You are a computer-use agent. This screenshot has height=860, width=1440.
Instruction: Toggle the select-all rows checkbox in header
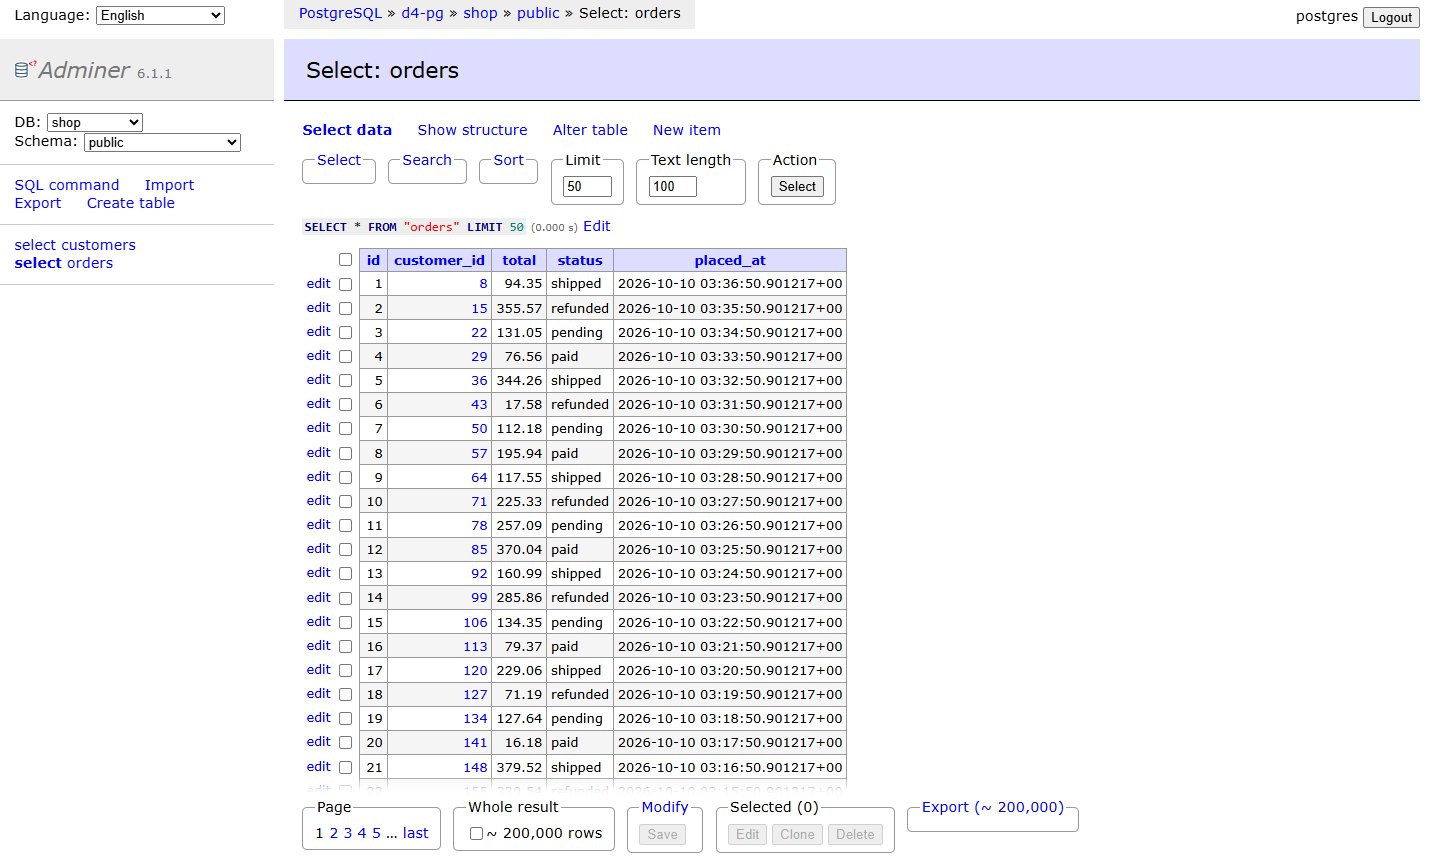pyautogui.click(x=345, y=260)
